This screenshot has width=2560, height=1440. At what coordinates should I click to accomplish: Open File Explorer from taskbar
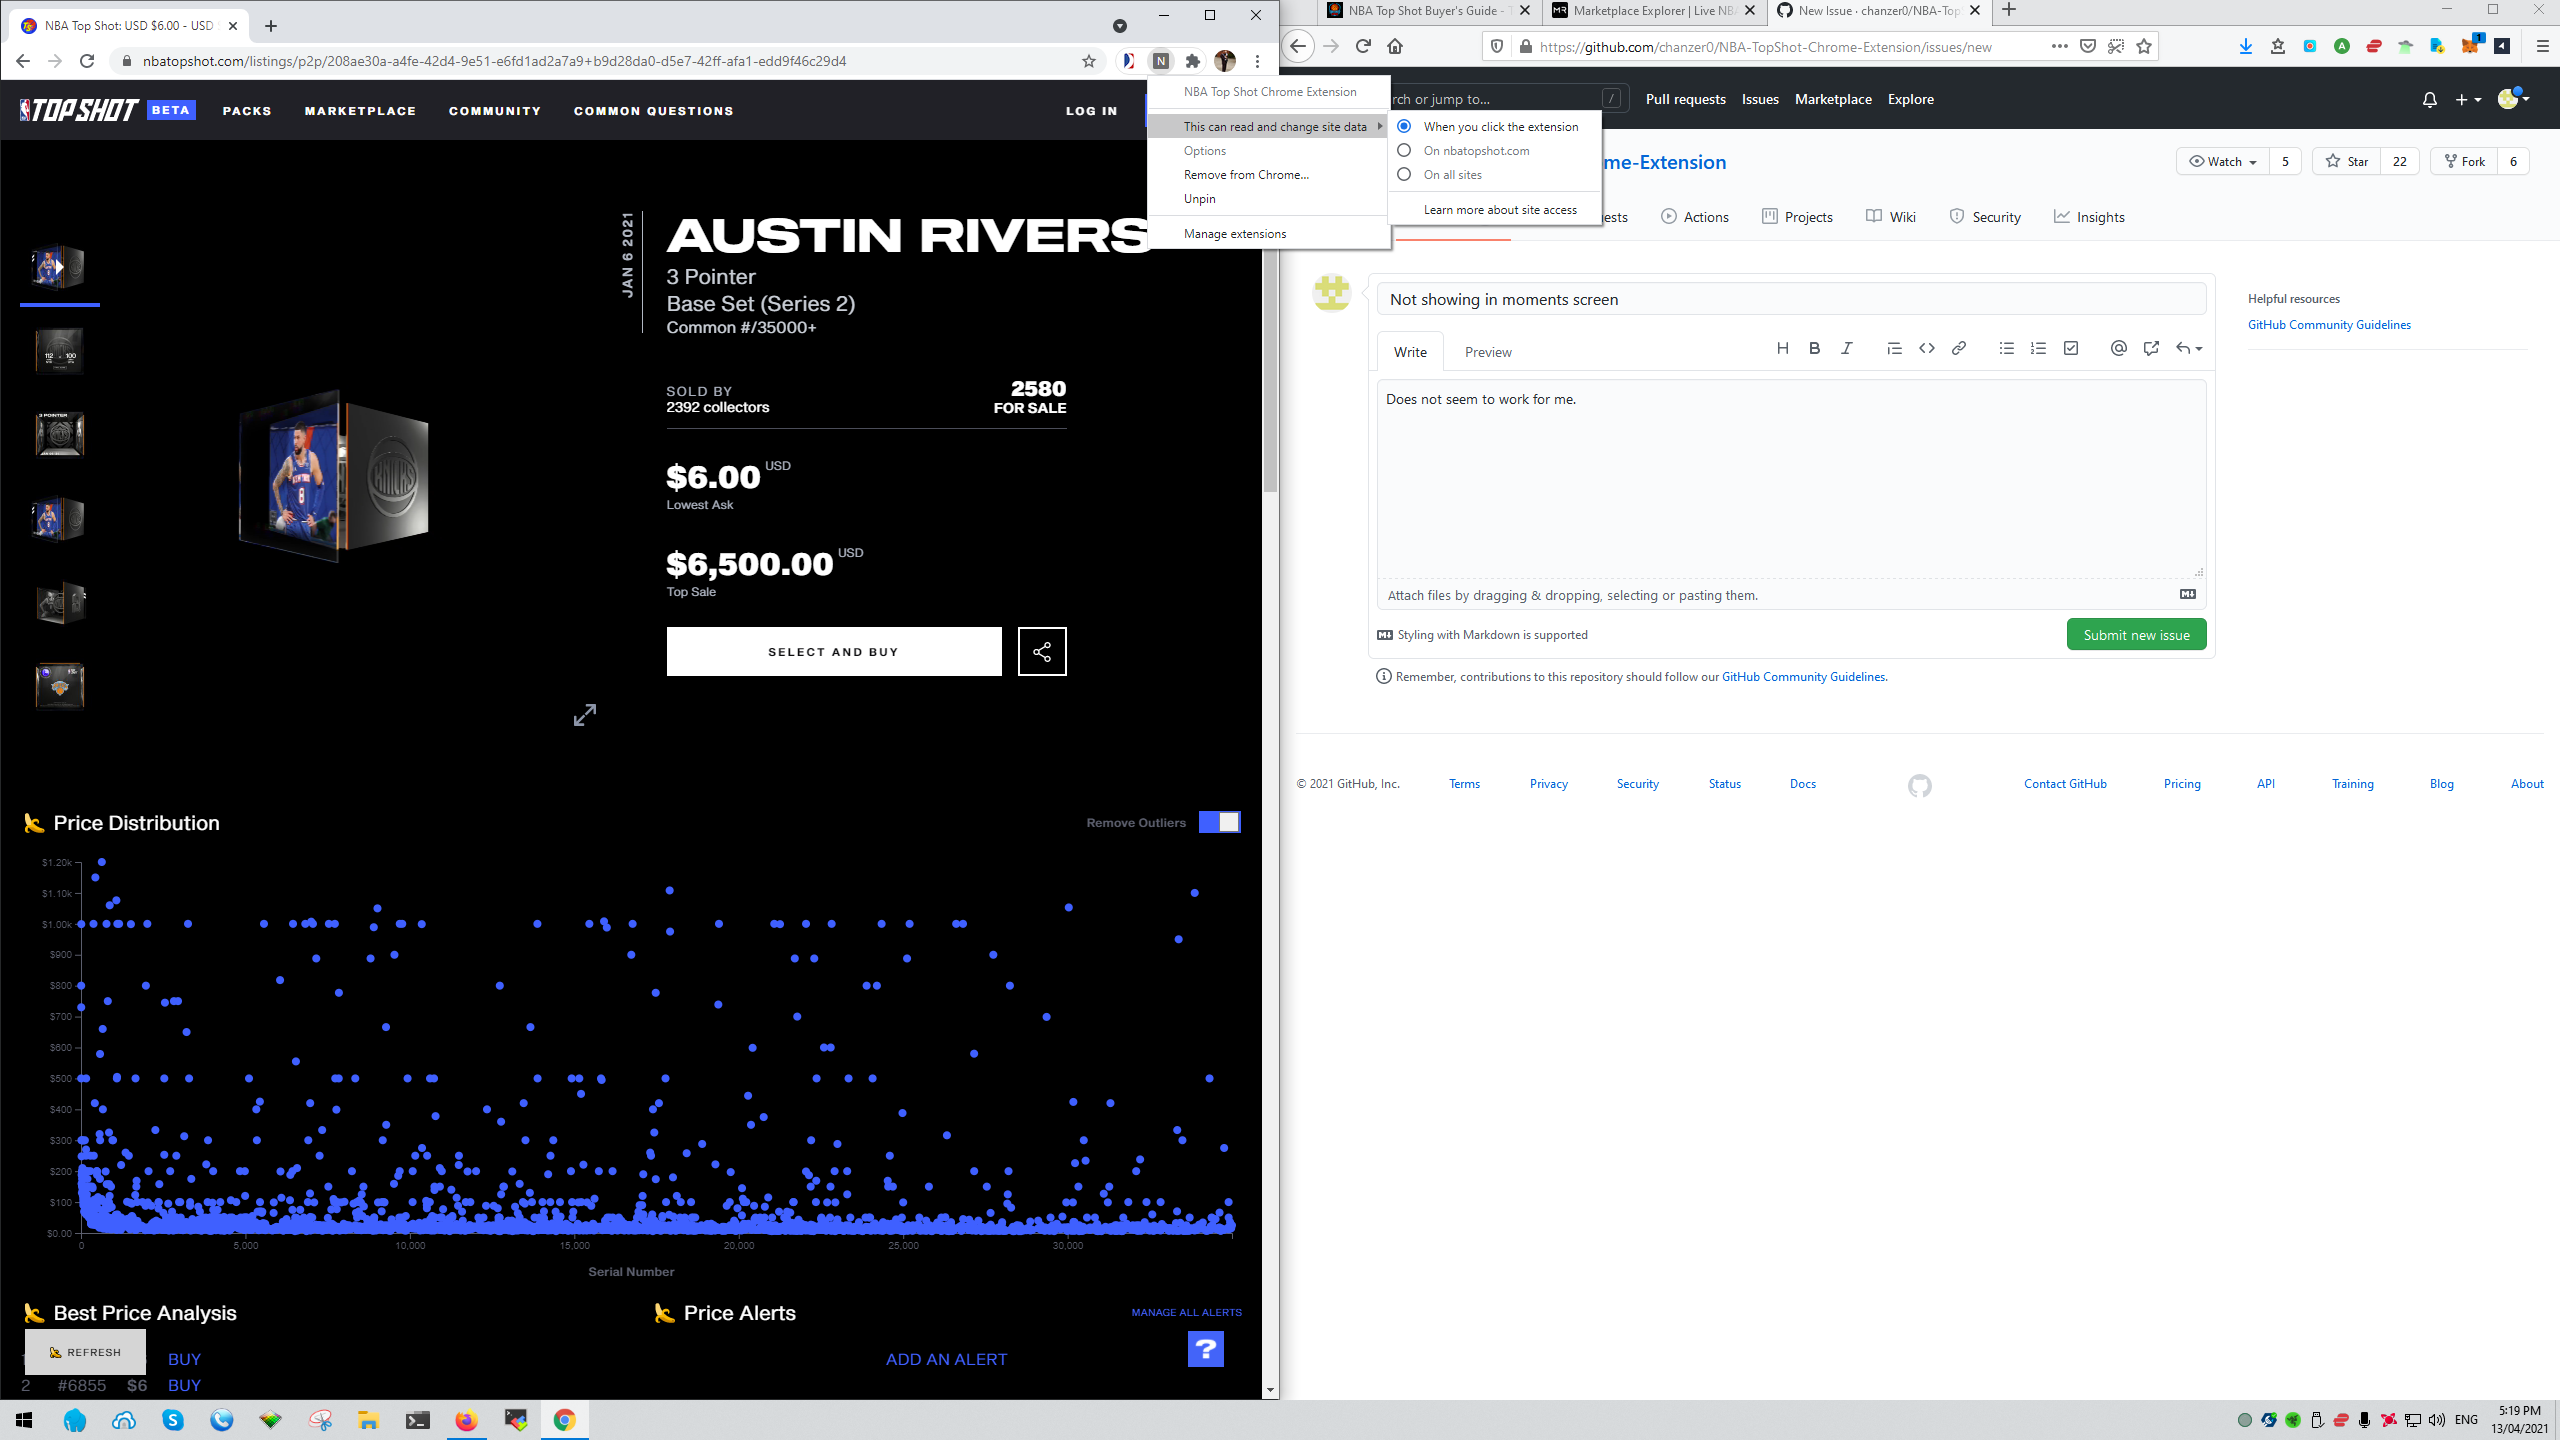(x=368, y=1420)
